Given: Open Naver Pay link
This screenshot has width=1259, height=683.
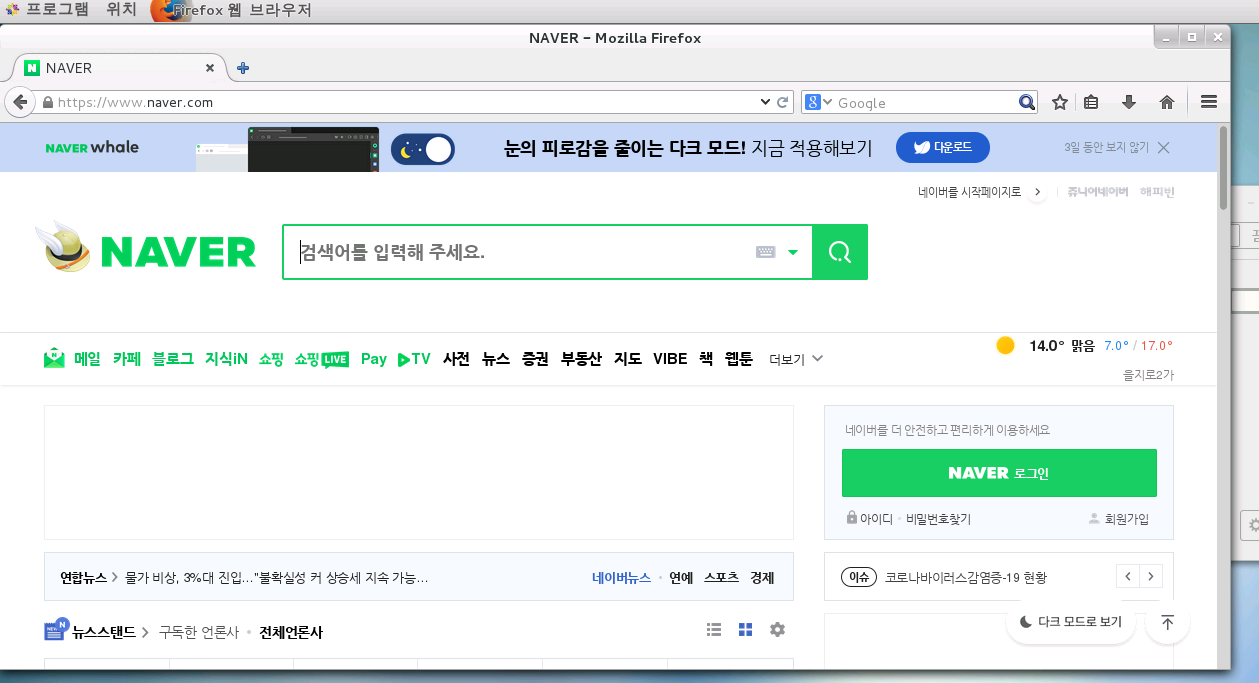Looking at the screenshot, I should (374, 359).
